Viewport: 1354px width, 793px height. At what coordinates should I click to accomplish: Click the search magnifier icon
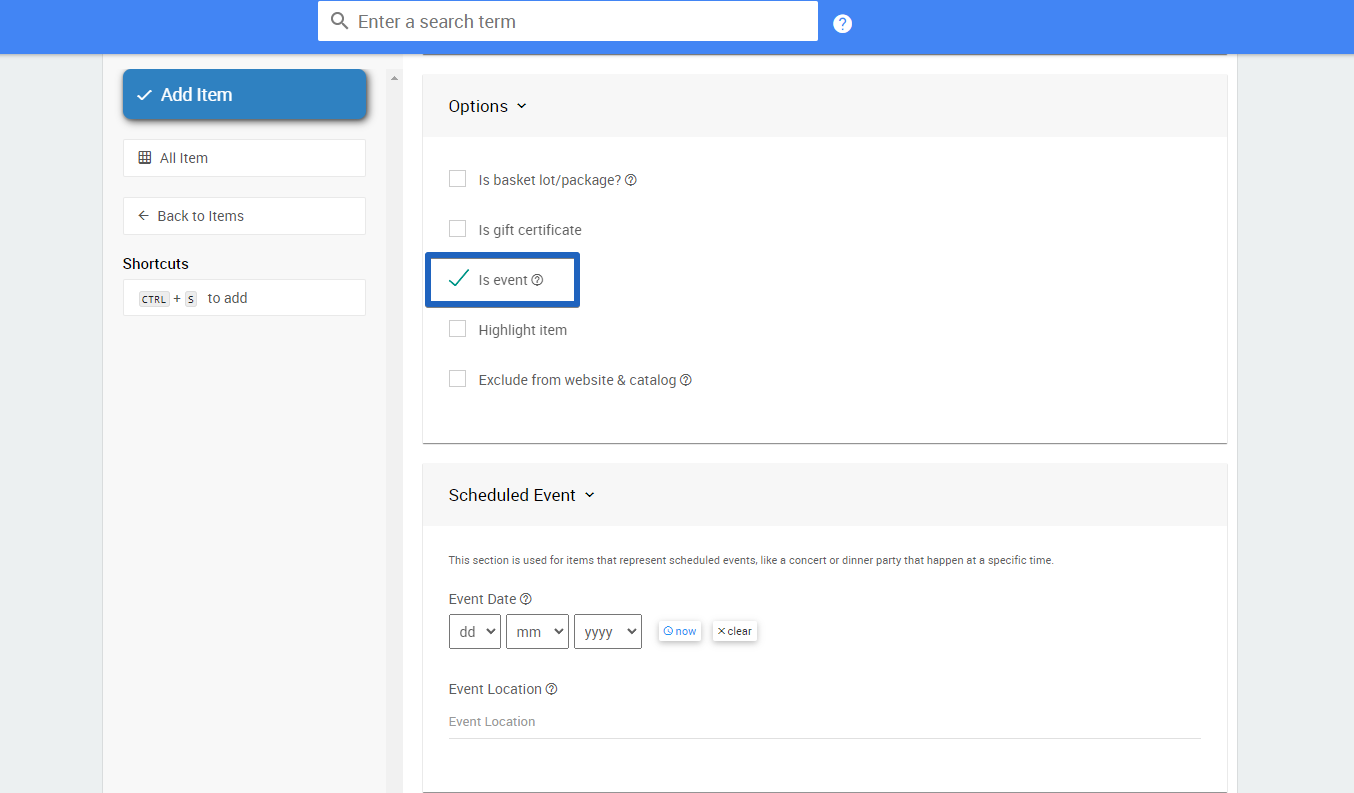(340, 21)
